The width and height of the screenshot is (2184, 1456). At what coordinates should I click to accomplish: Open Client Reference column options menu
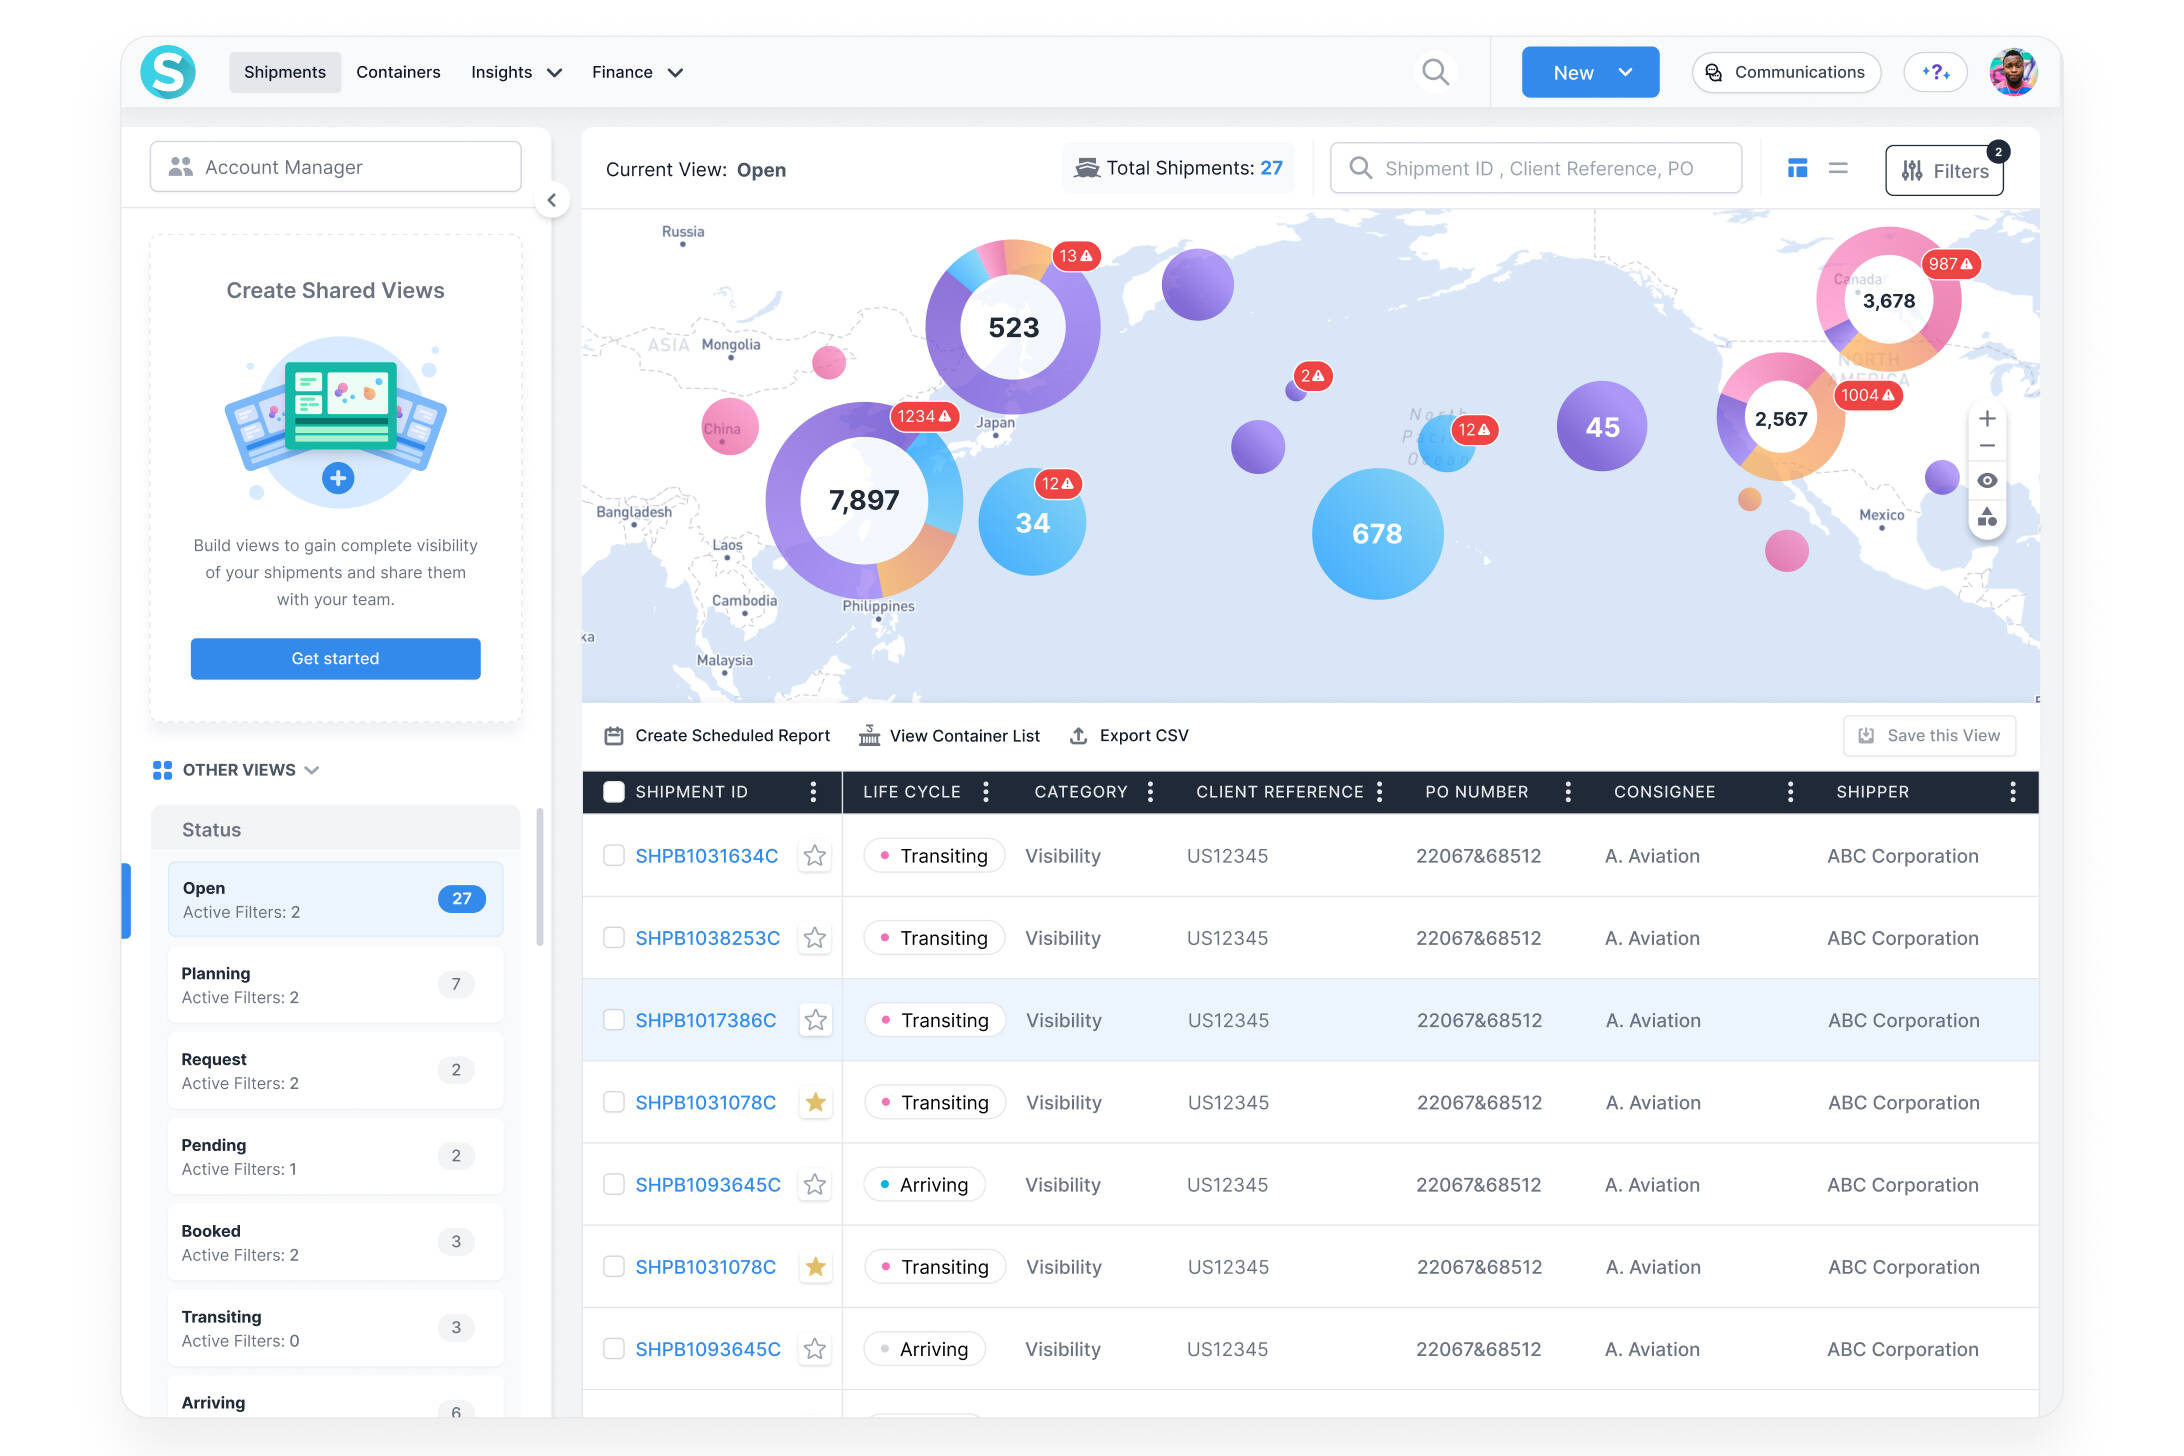pyautogui.click(x=1380, y=792)
